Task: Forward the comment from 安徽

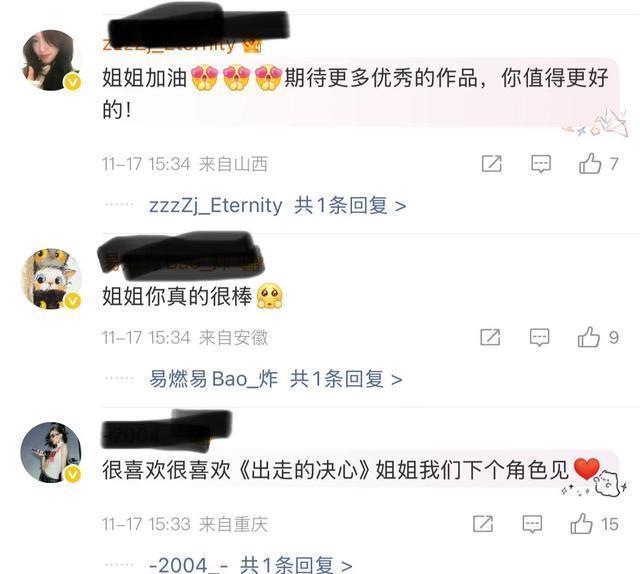Action: click(x=490, y=337)
